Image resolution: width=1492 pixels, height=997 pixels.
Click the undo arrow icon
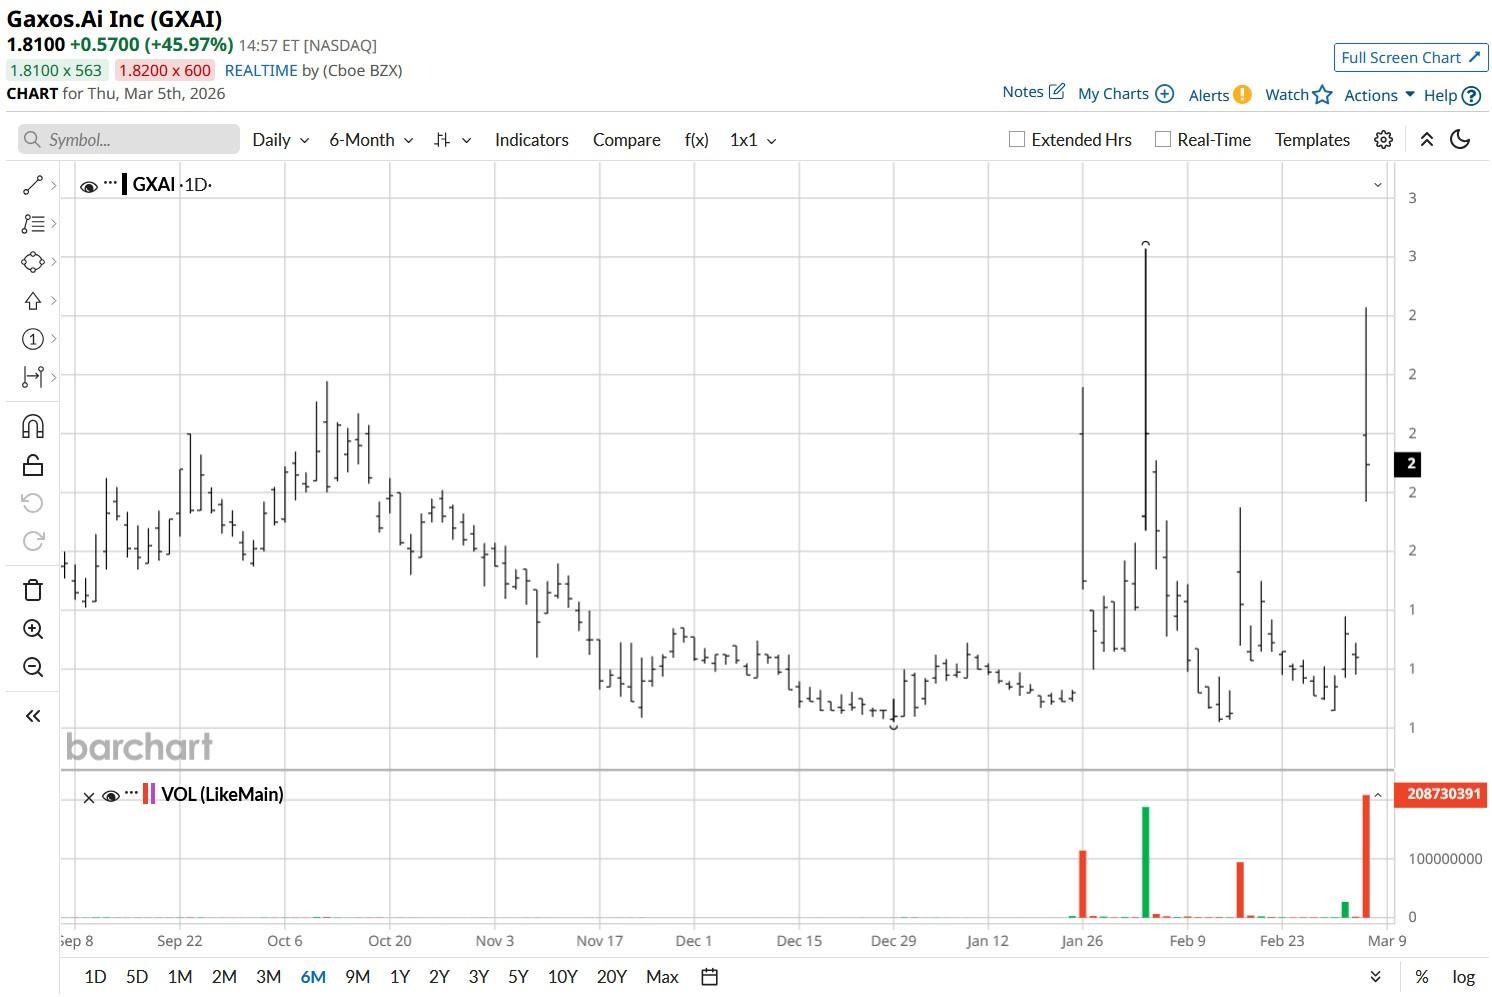pos(32,503)
